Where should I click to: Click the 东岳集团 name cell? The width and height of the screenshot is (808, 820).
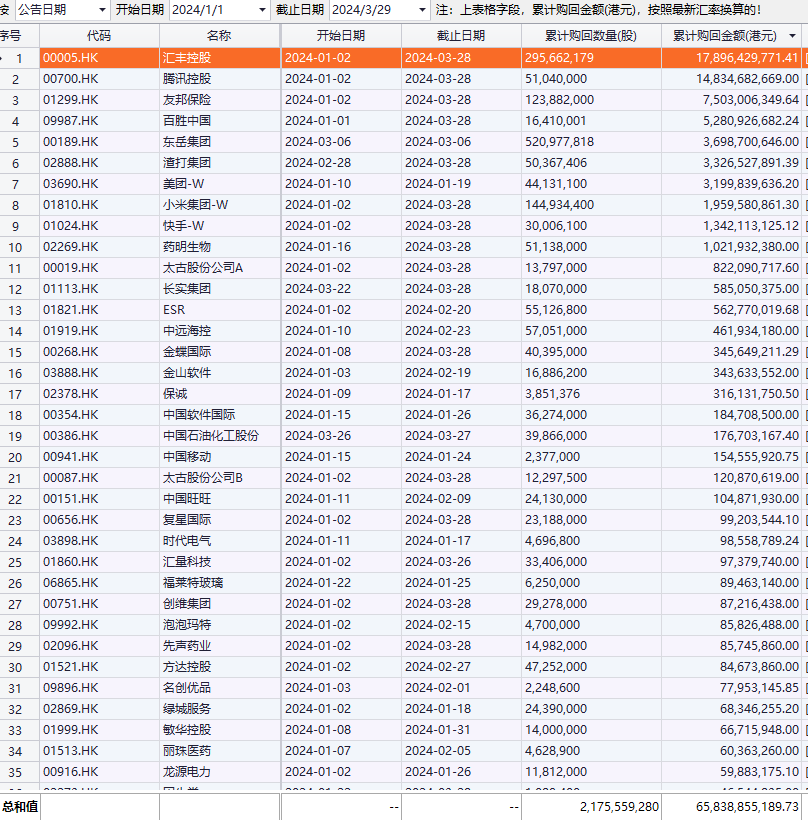click(x=219, y=142)
